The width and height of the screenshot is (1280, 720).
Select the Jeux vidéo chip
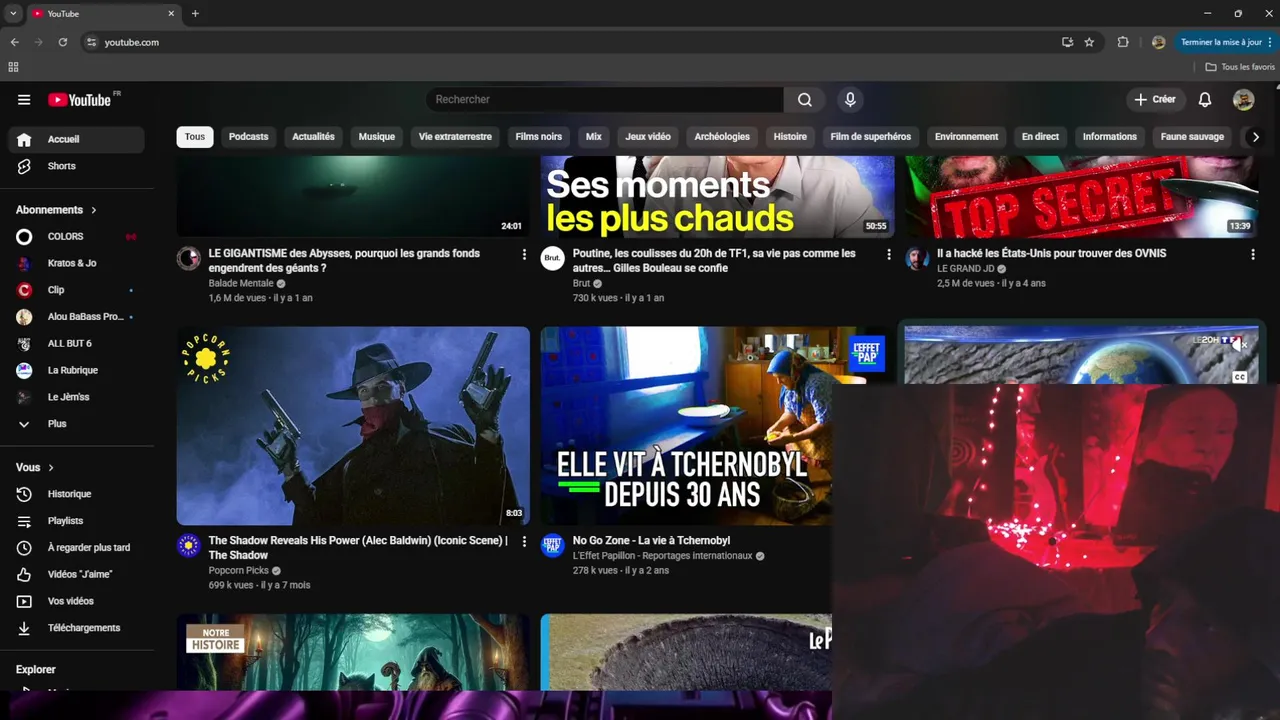[x=648, y=137]
